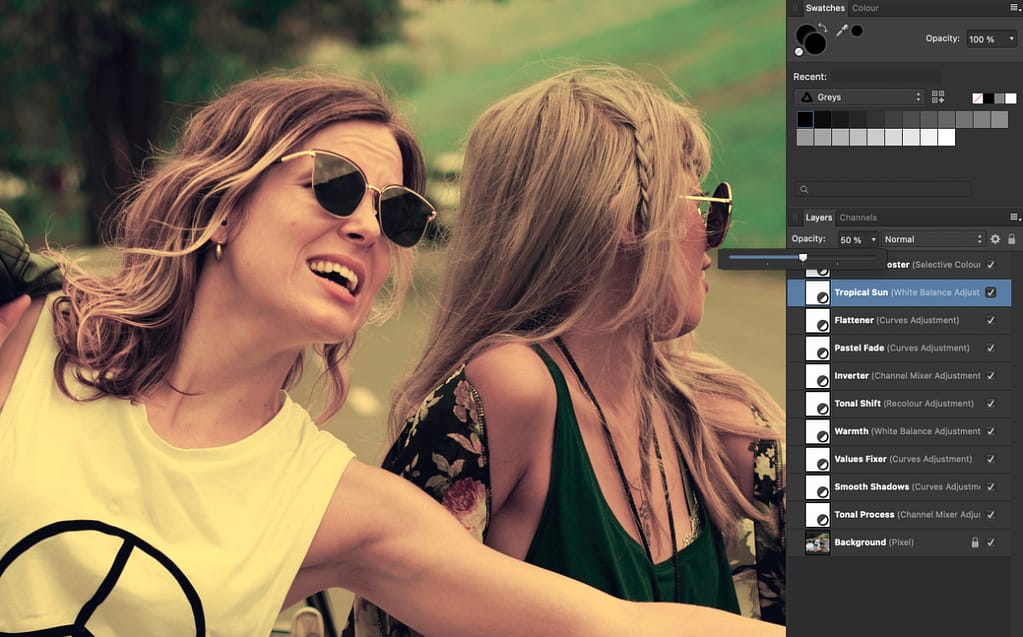Select the Tonal Process layer name
The height and width of the screenshot is (637, 1023).
pyautogui.click(x=864, y=514)
